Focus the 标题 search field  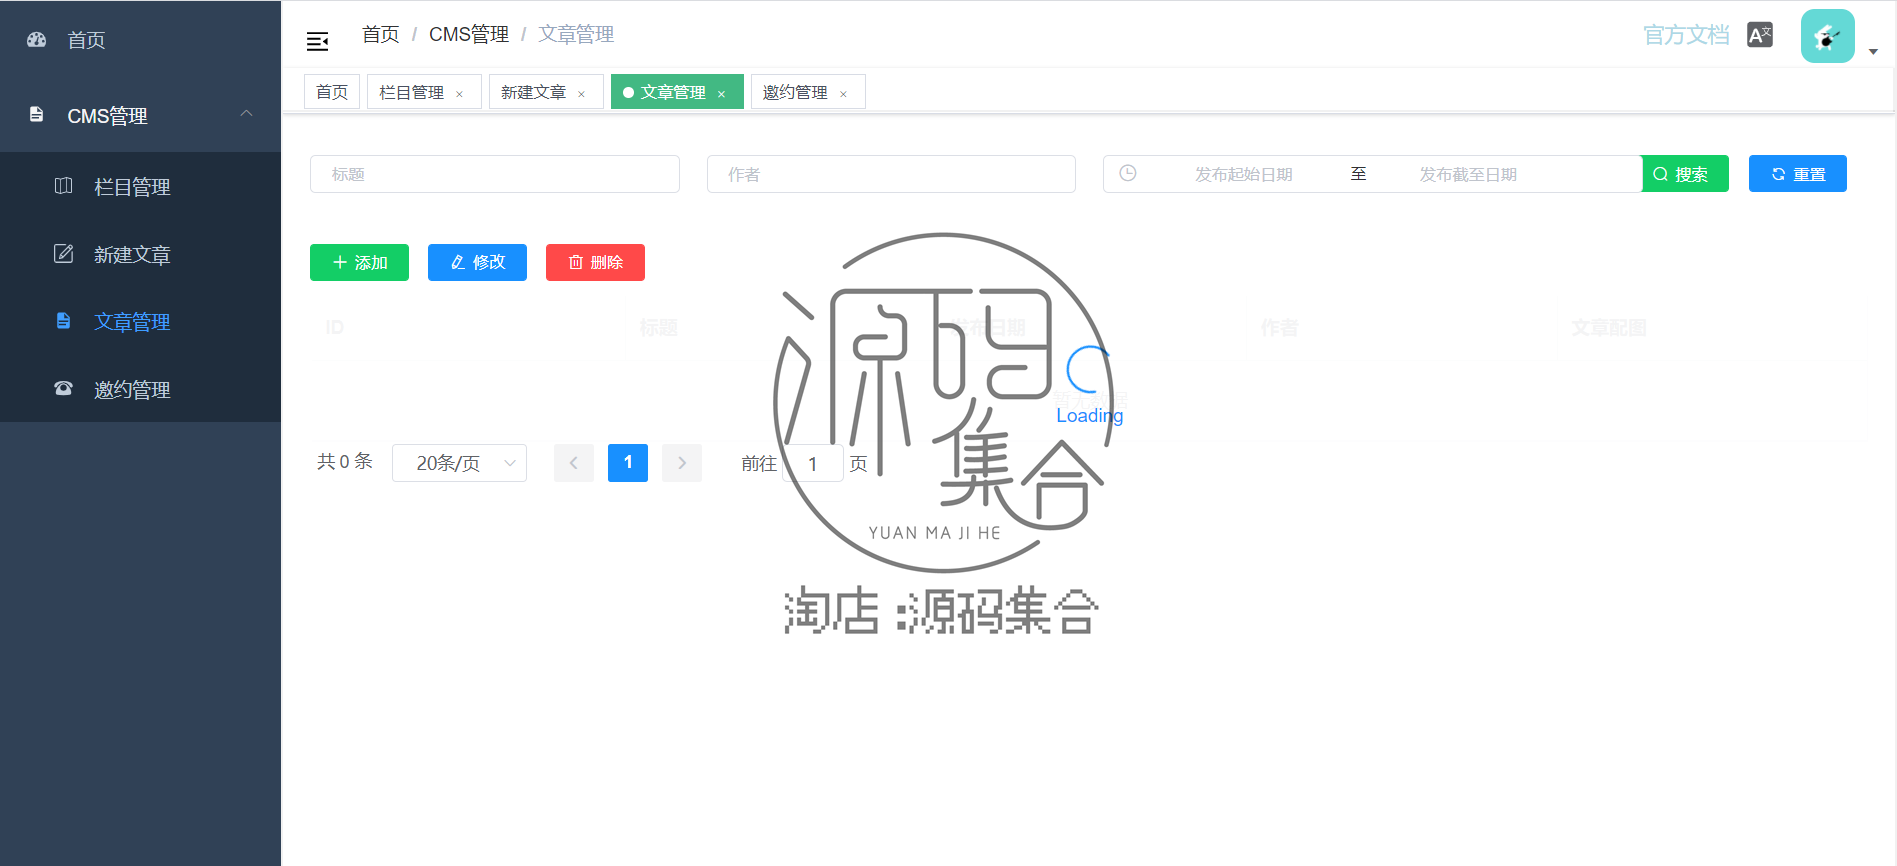tap(495, 174)
